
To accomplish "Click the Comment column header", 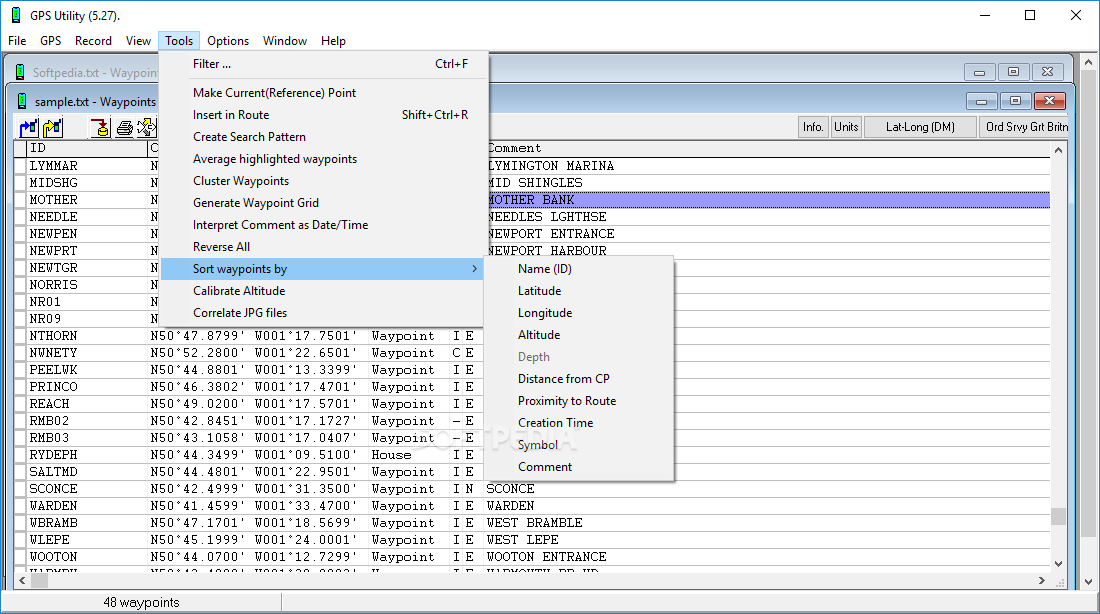I will (767, 148).
